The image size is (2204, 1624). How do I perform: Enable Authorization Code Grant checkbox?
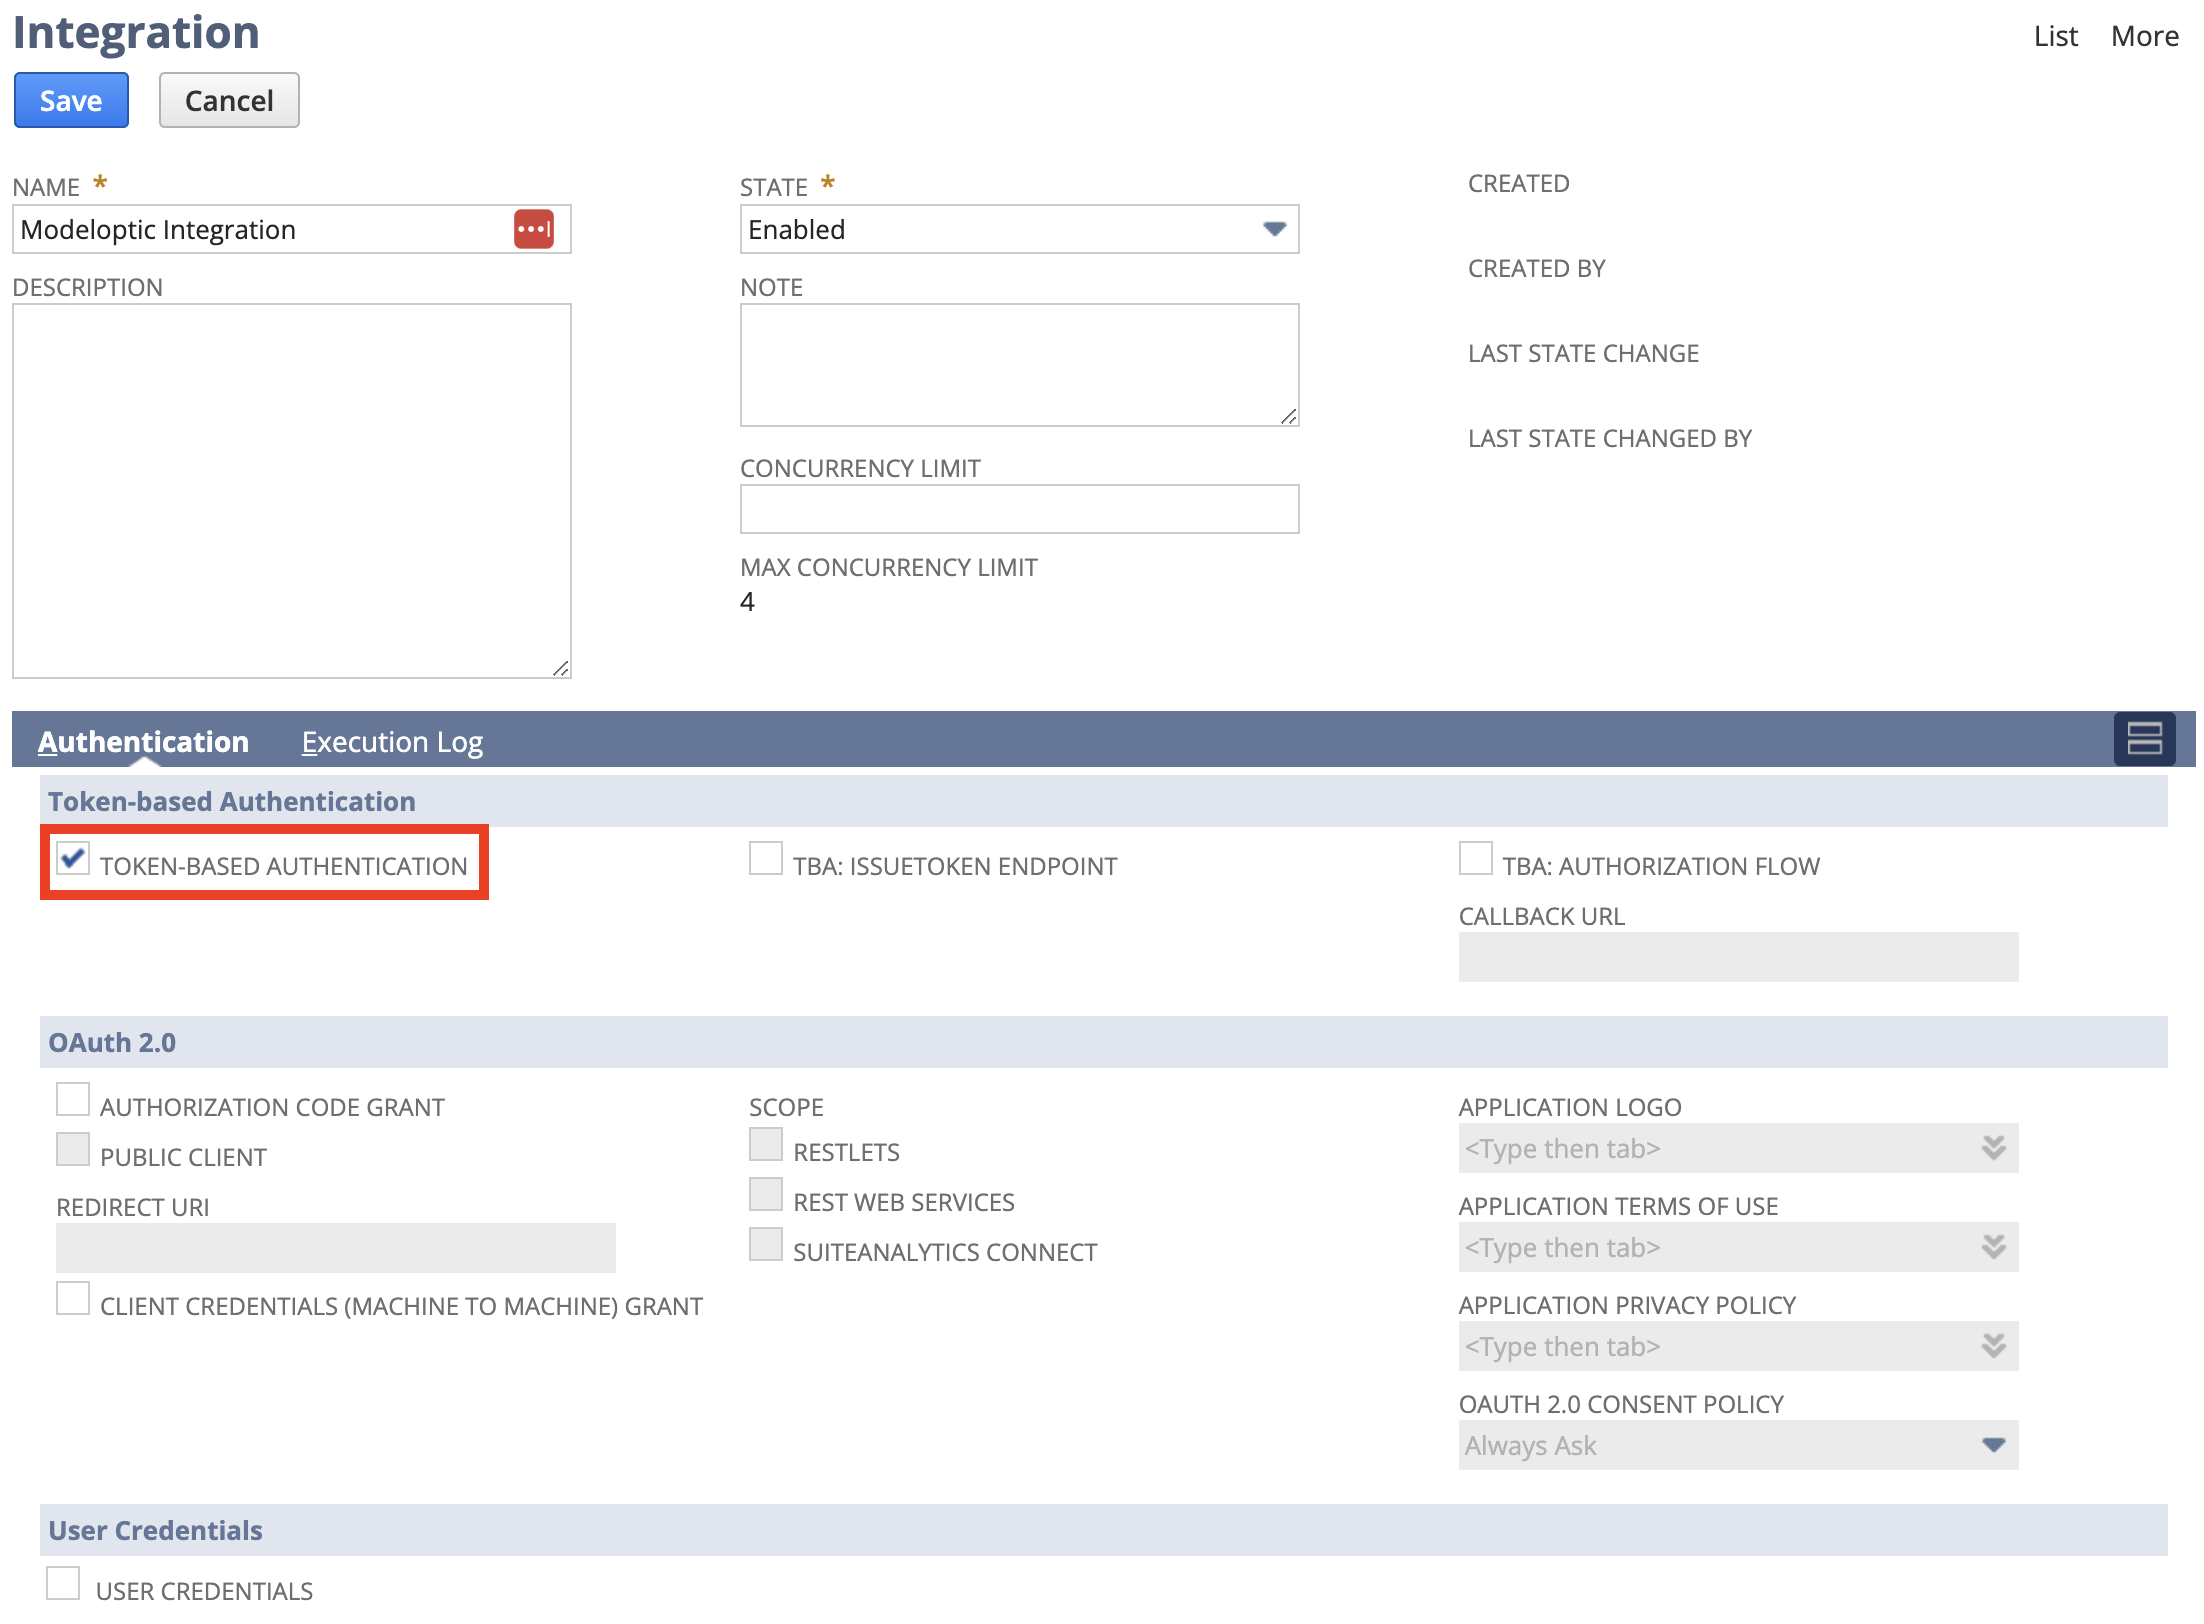73,1099
